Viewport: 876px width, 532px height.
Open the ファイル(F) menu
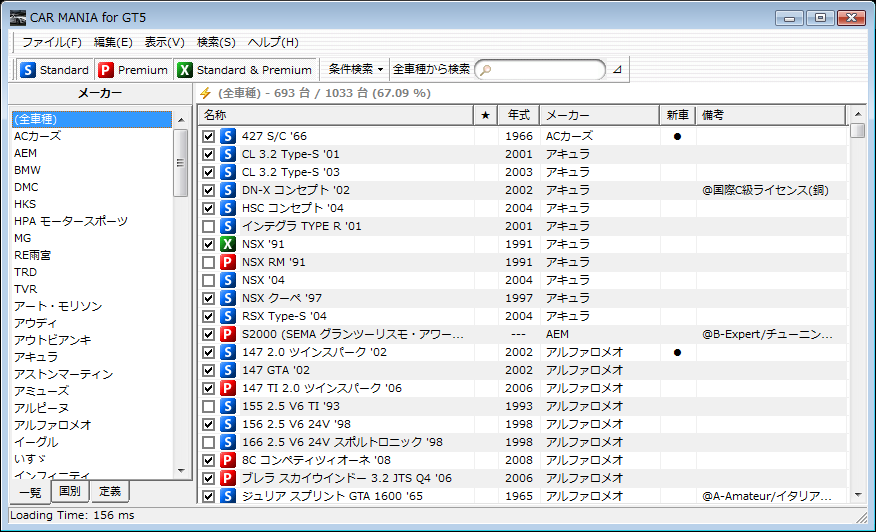[52, 42]
